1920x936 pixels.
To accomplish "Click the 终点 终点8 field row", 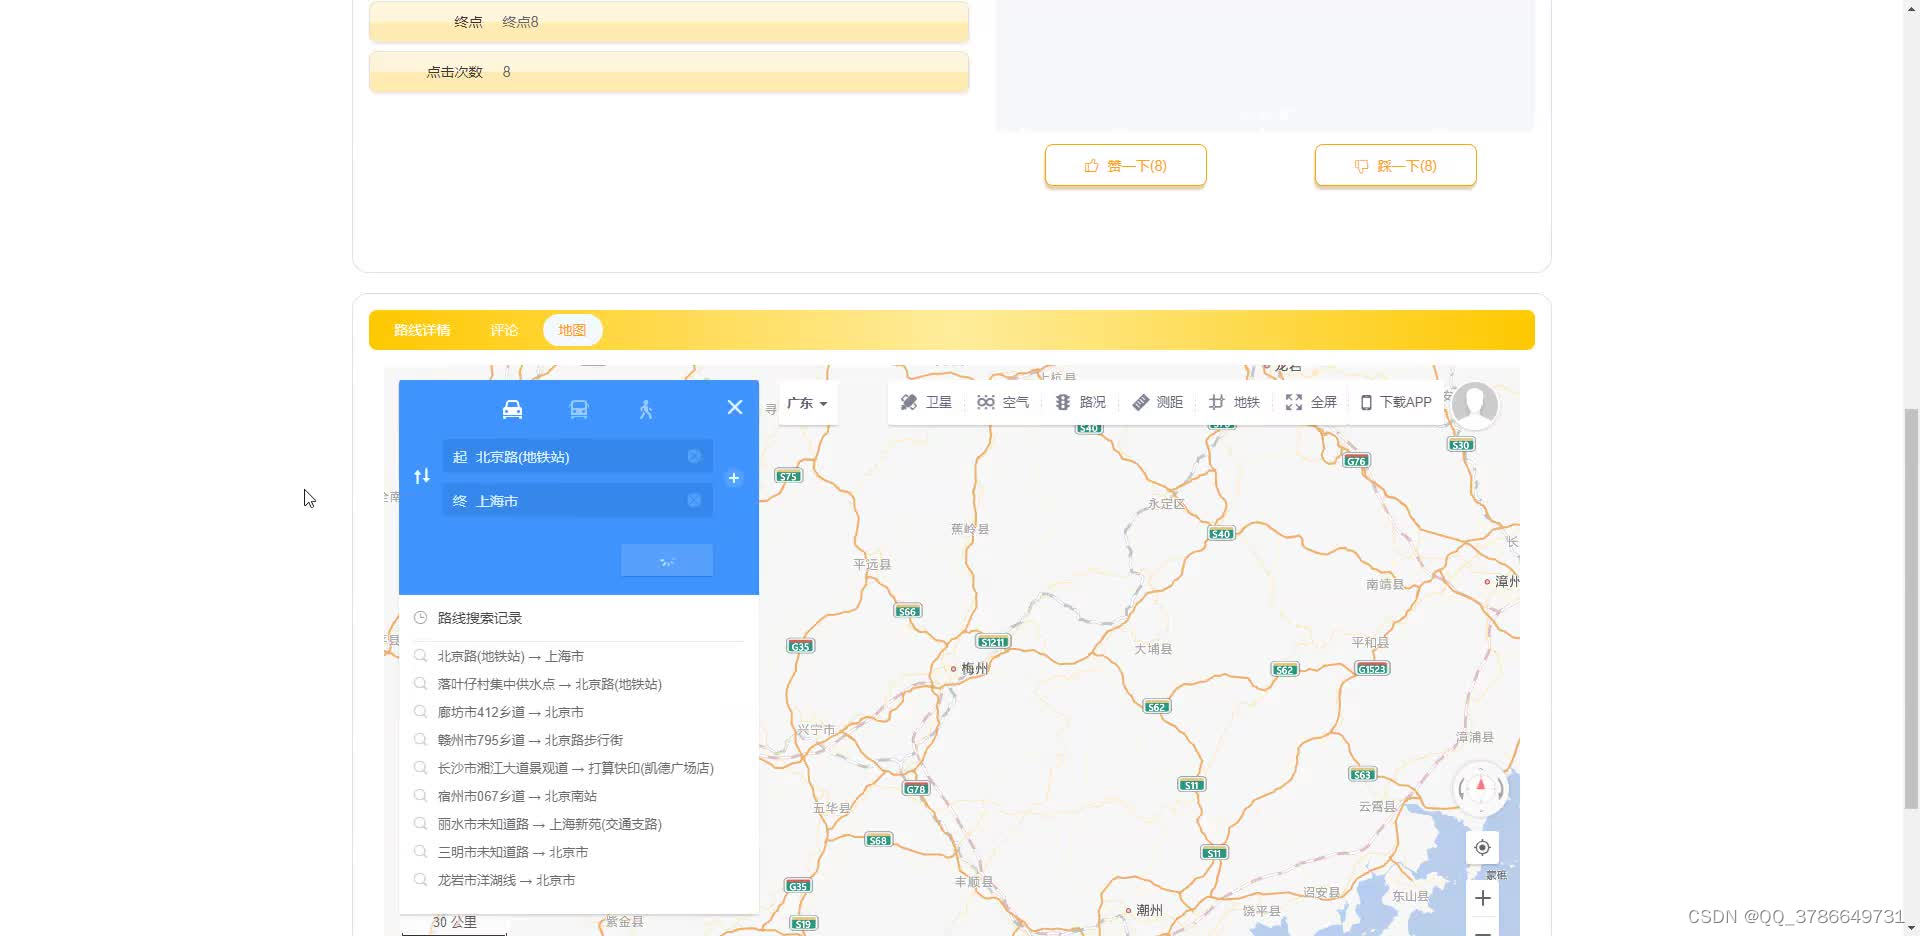I will point(669,22).
